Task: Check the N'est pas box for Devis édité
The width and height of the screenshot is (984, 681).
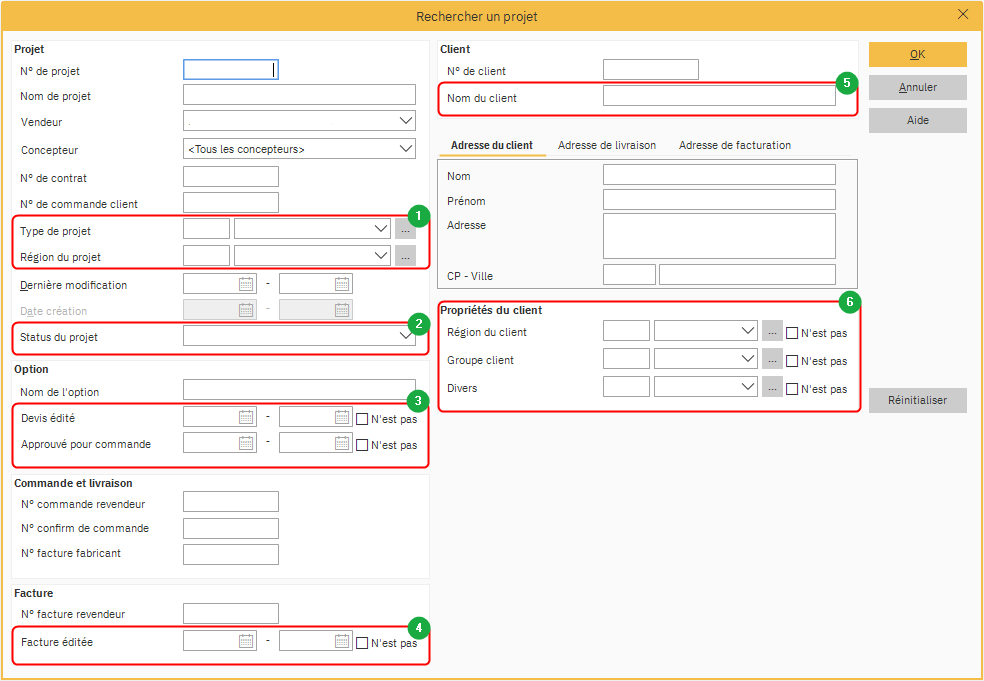Action: tap(362, 419)
